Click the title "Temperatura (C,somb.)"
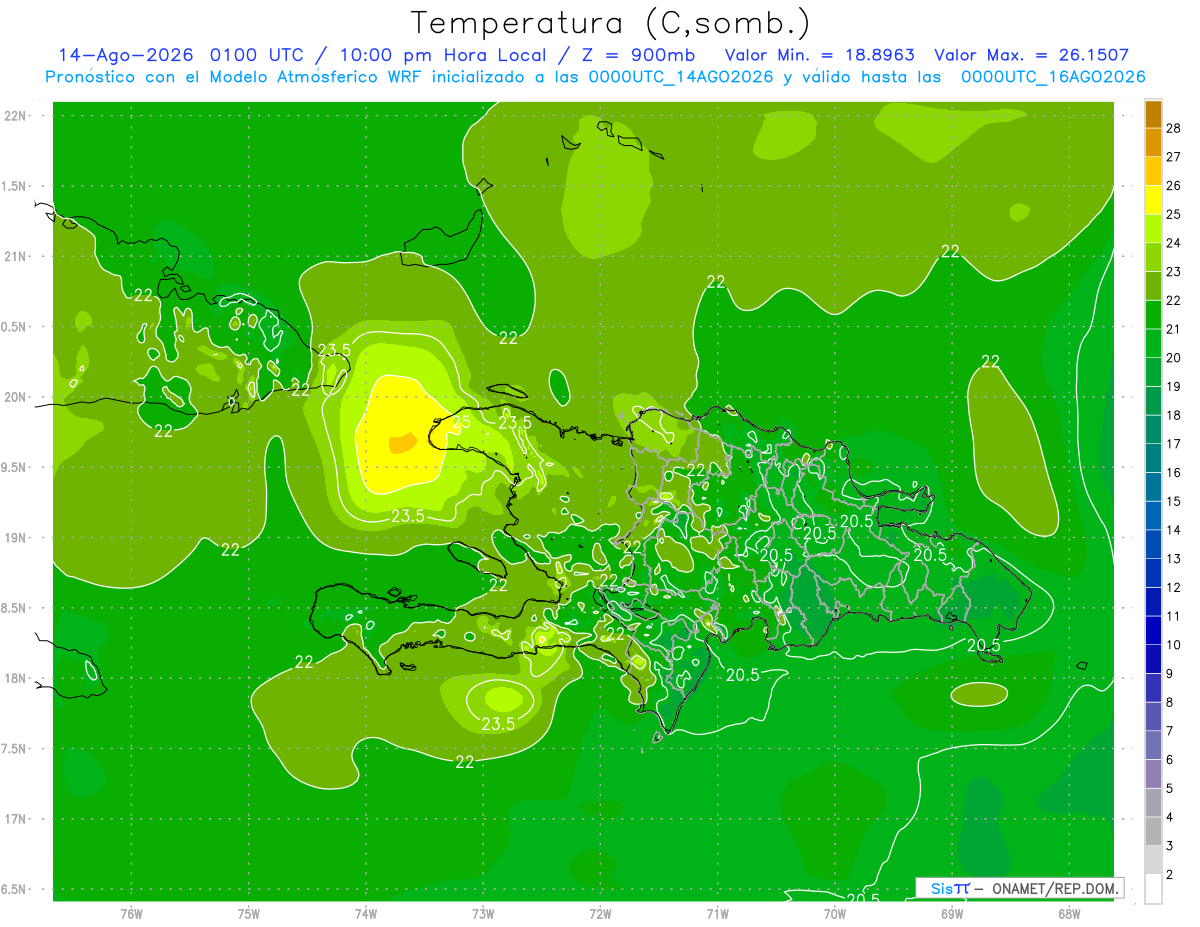The image size is (1200, 927). pos(611,23)
